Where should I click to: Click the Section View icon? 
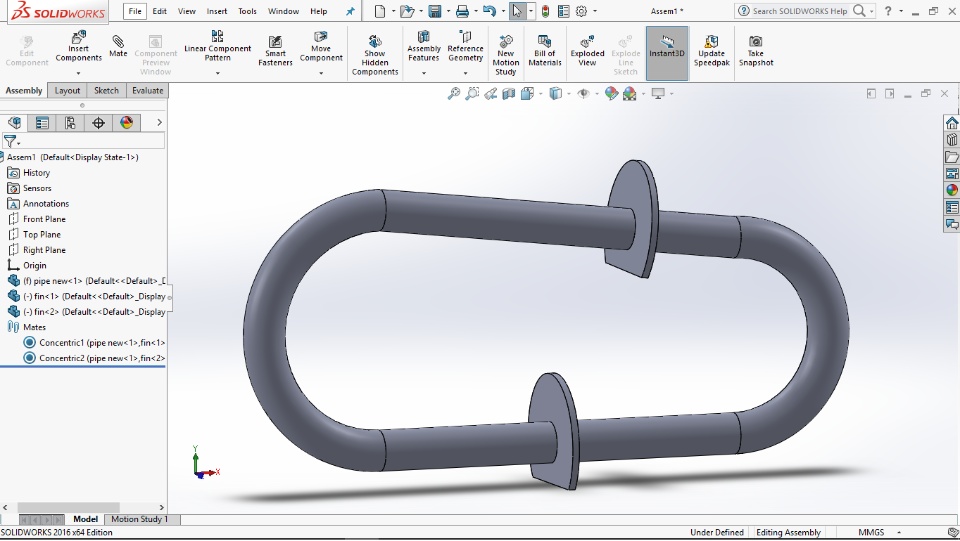click(508, 94)
